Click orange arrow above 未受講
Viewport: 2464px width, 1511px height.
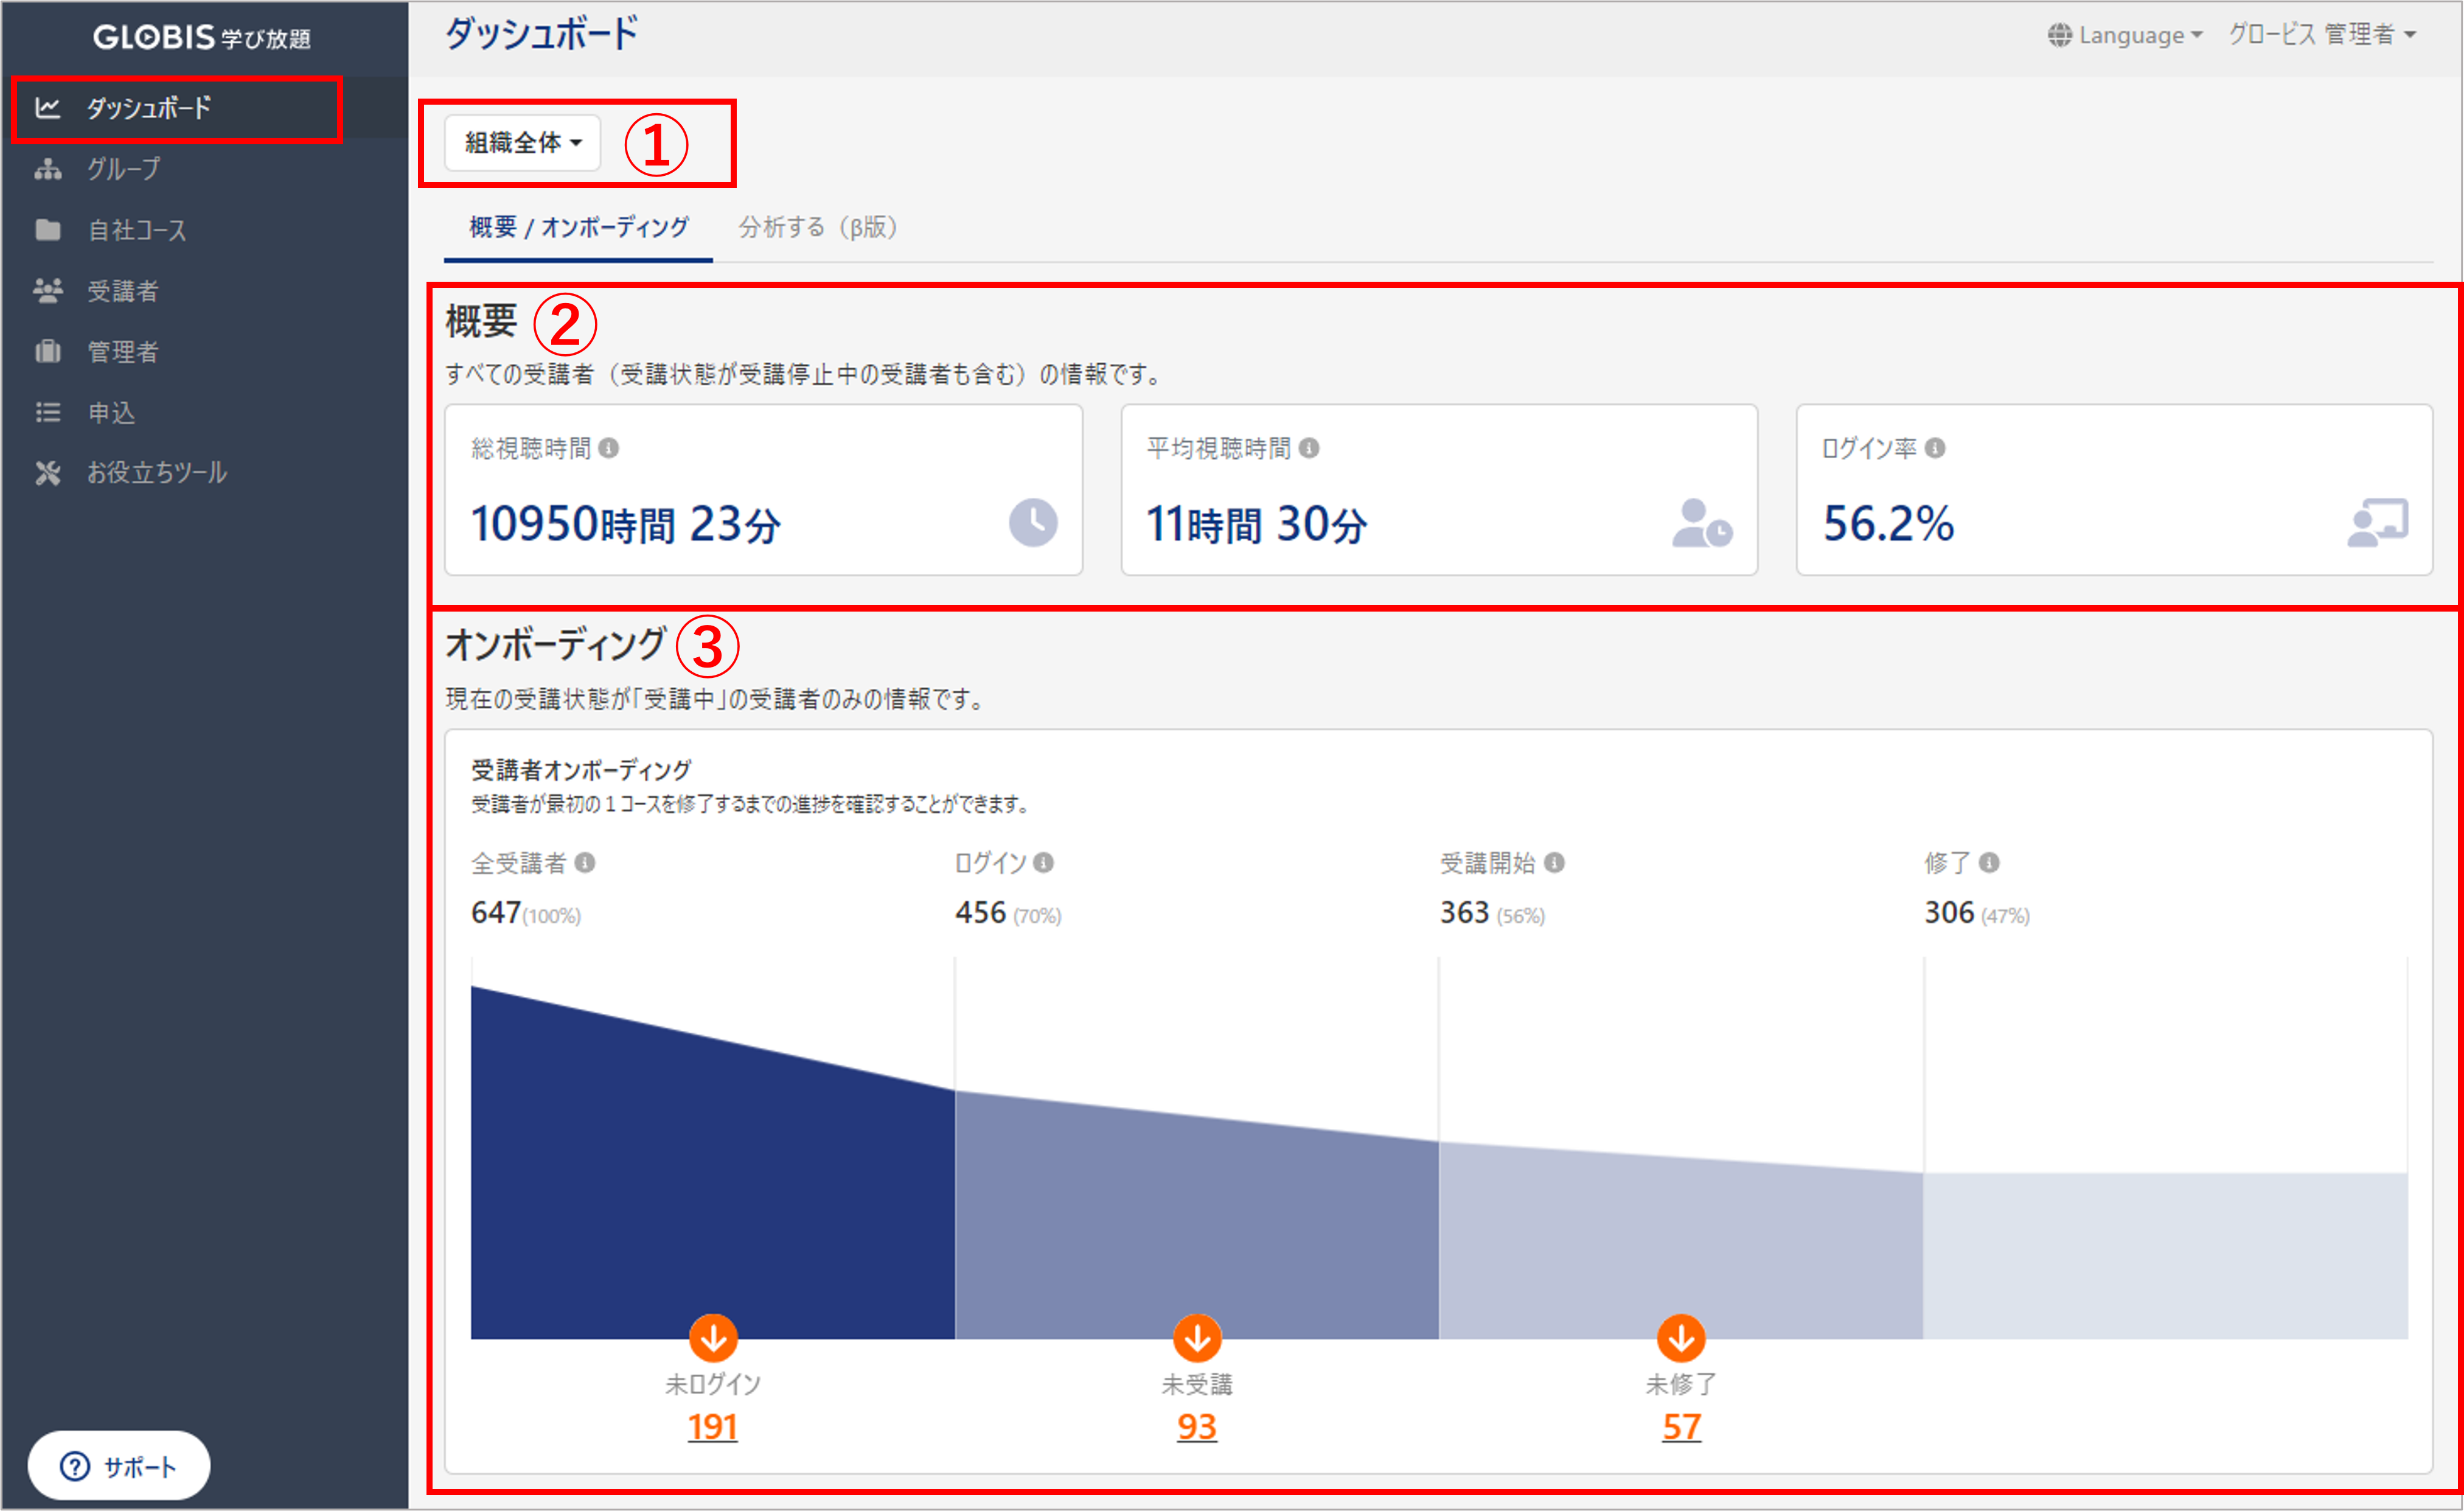point(1197,1337)
